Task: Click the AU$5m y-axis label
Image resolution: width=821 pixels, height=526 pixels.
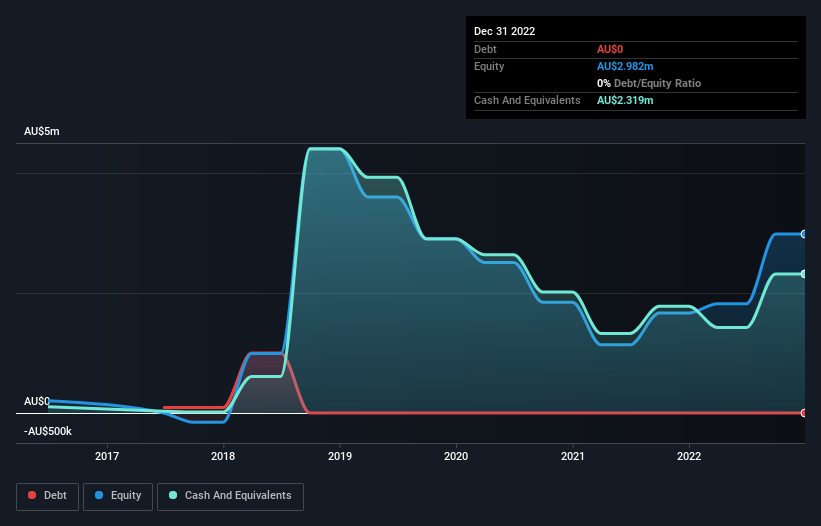Action: tap(42, 131)
